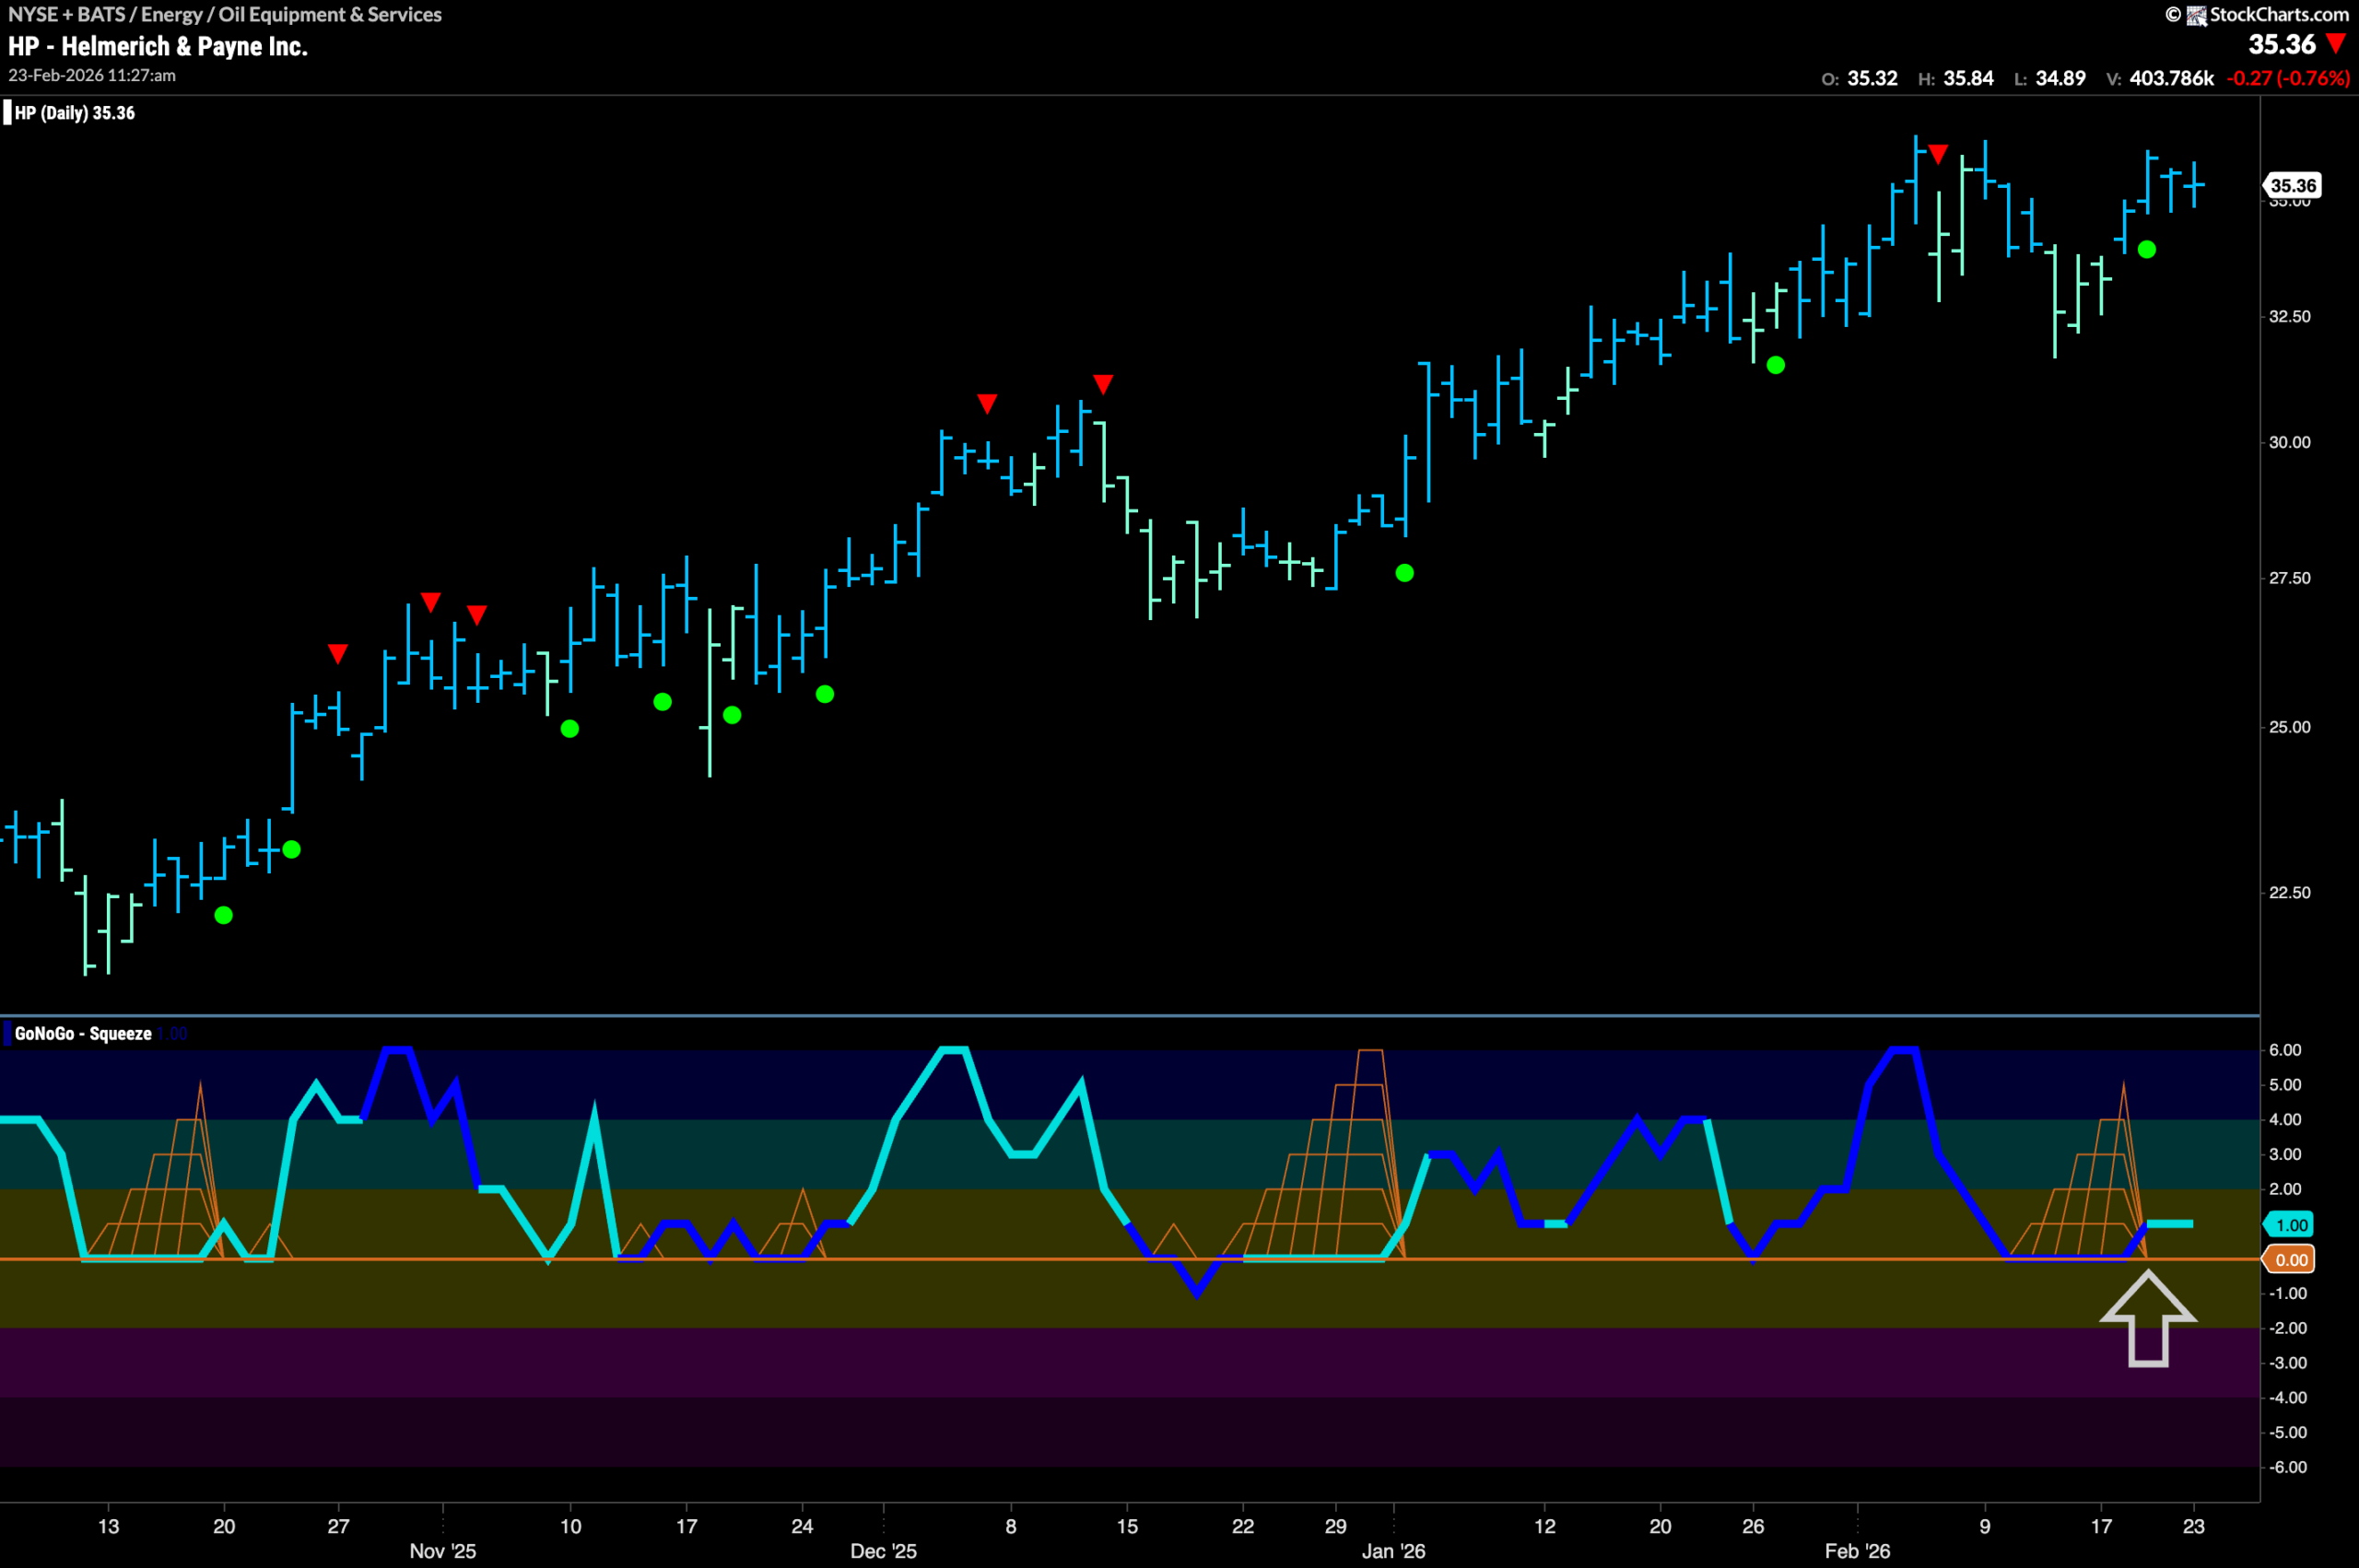Screen dimensions: 2359x1568
Task: Click the red triangle marker near the February high
Action: 1938,154
